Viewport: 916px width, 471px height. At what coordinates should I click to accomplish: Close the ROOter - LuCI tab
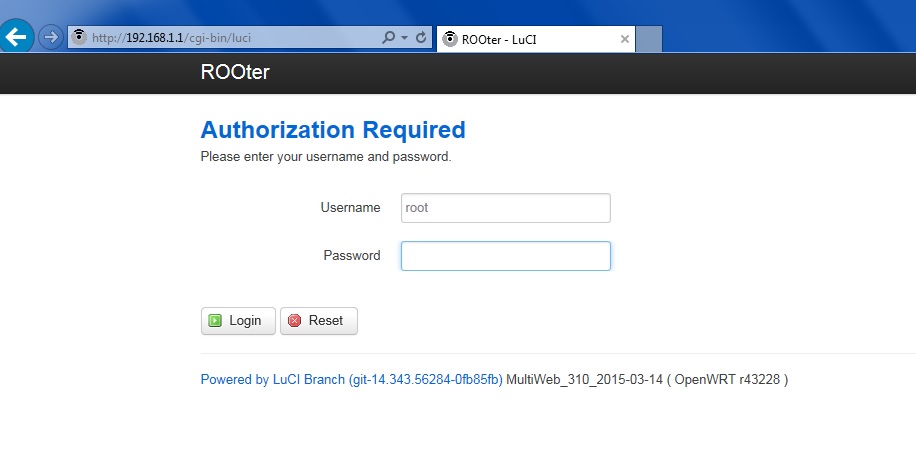(x=624, y=39)
